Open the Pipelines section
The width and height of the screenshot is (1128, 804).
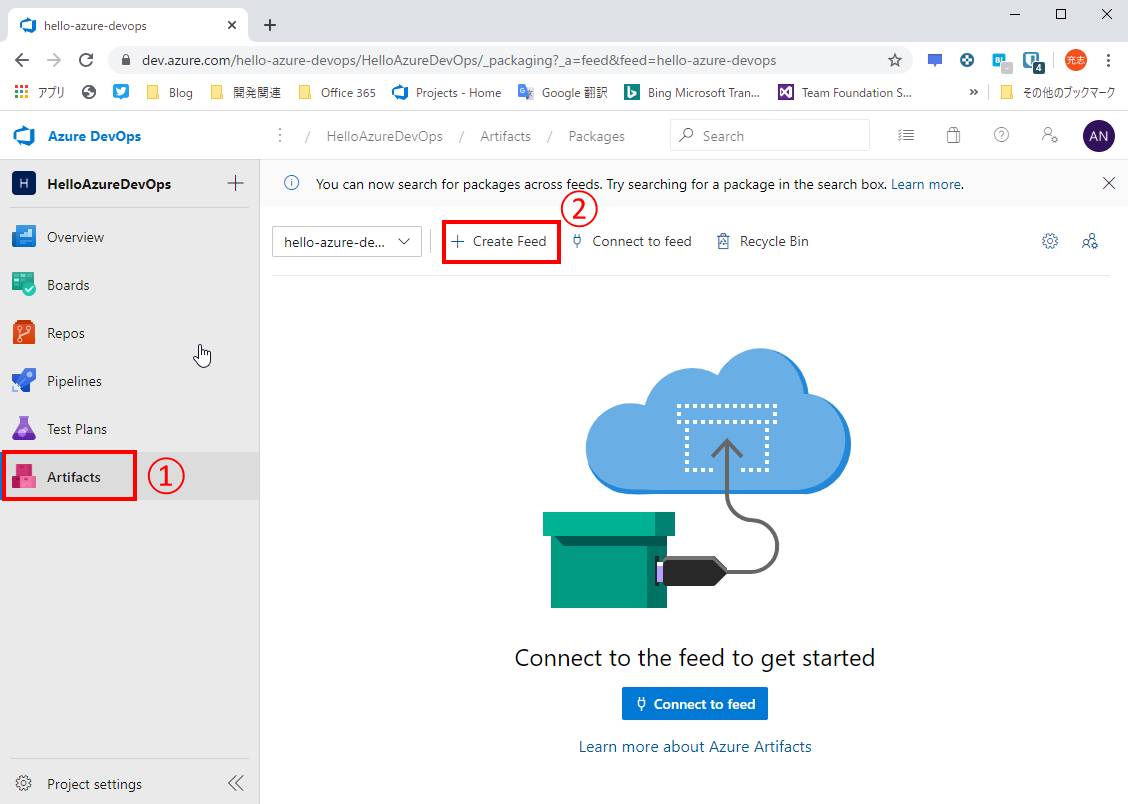[x=74, y=380]
